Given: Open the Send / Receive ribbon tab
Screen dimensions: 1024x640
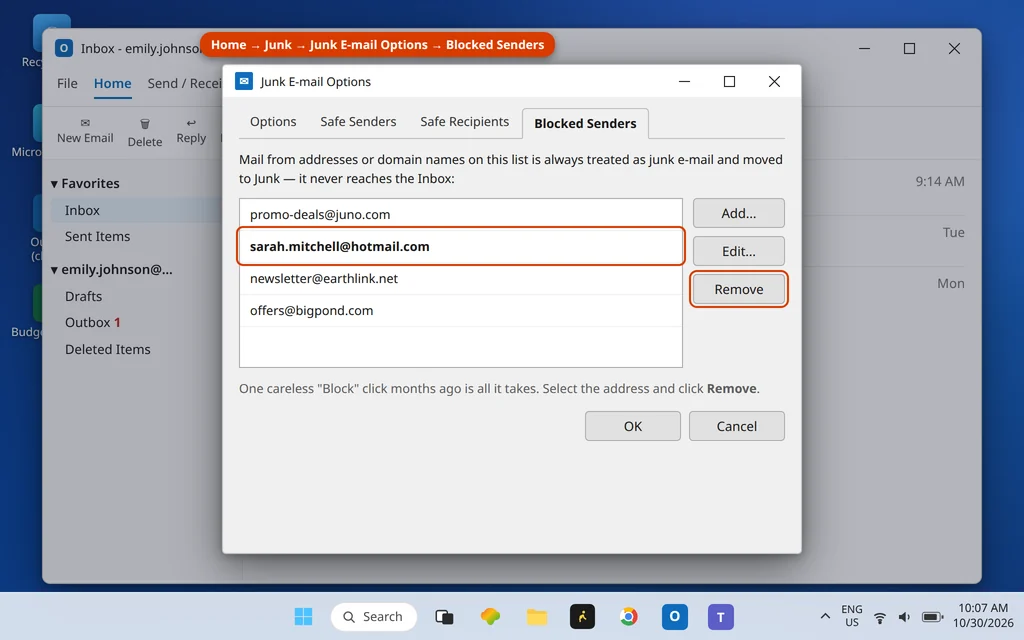Looking at the screenshot, I should 184,84.
